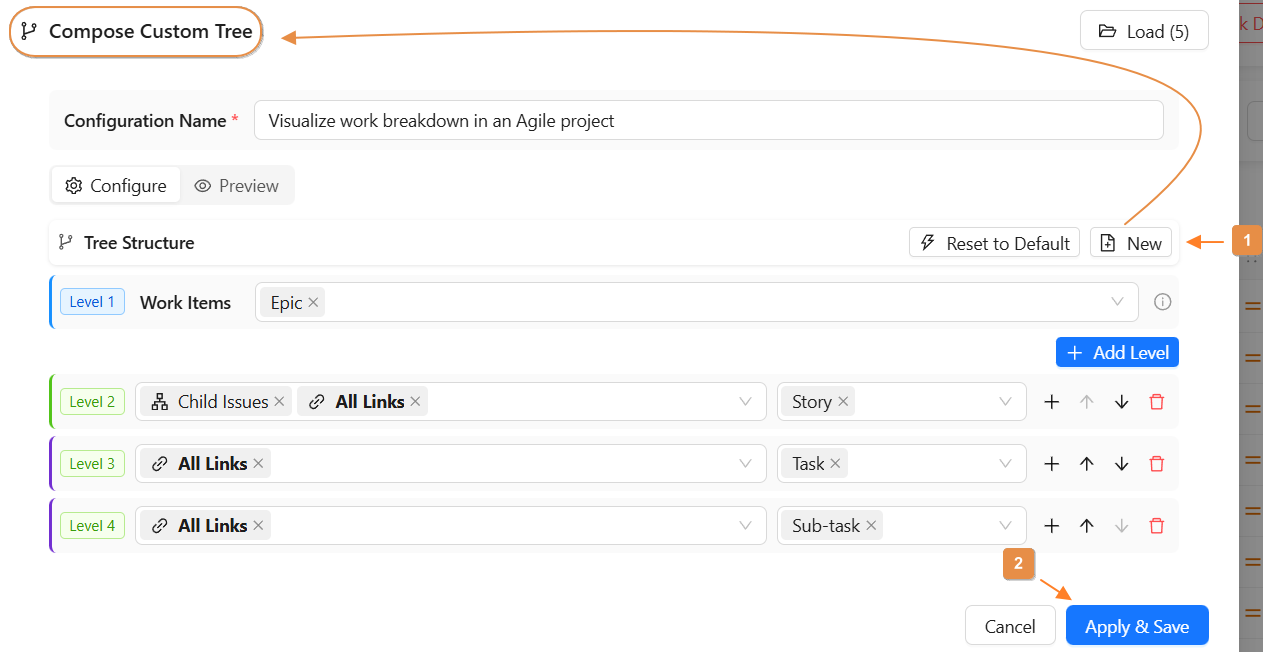Move Level 2 down with the arrow
The image size is (1263, 652).
click(x=1122, y=402)
